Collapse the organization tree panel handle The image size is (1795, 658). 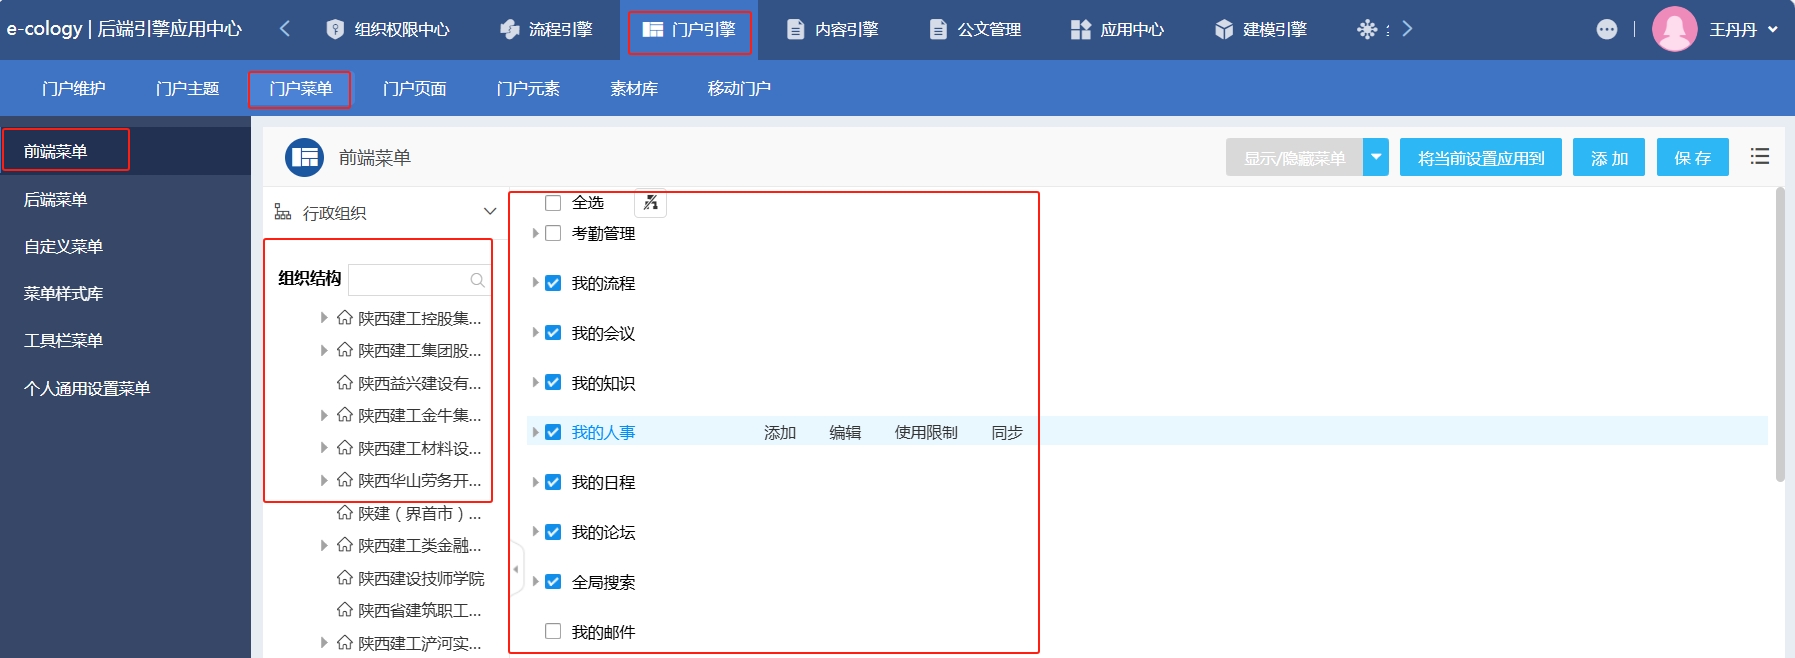pyautogui.click(x=516, y=569)
